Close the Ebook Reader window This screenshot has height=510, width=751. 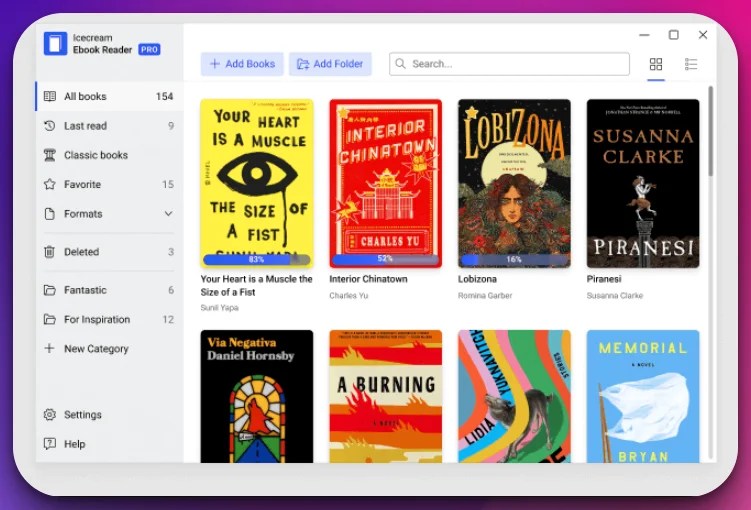coord(703,34)
